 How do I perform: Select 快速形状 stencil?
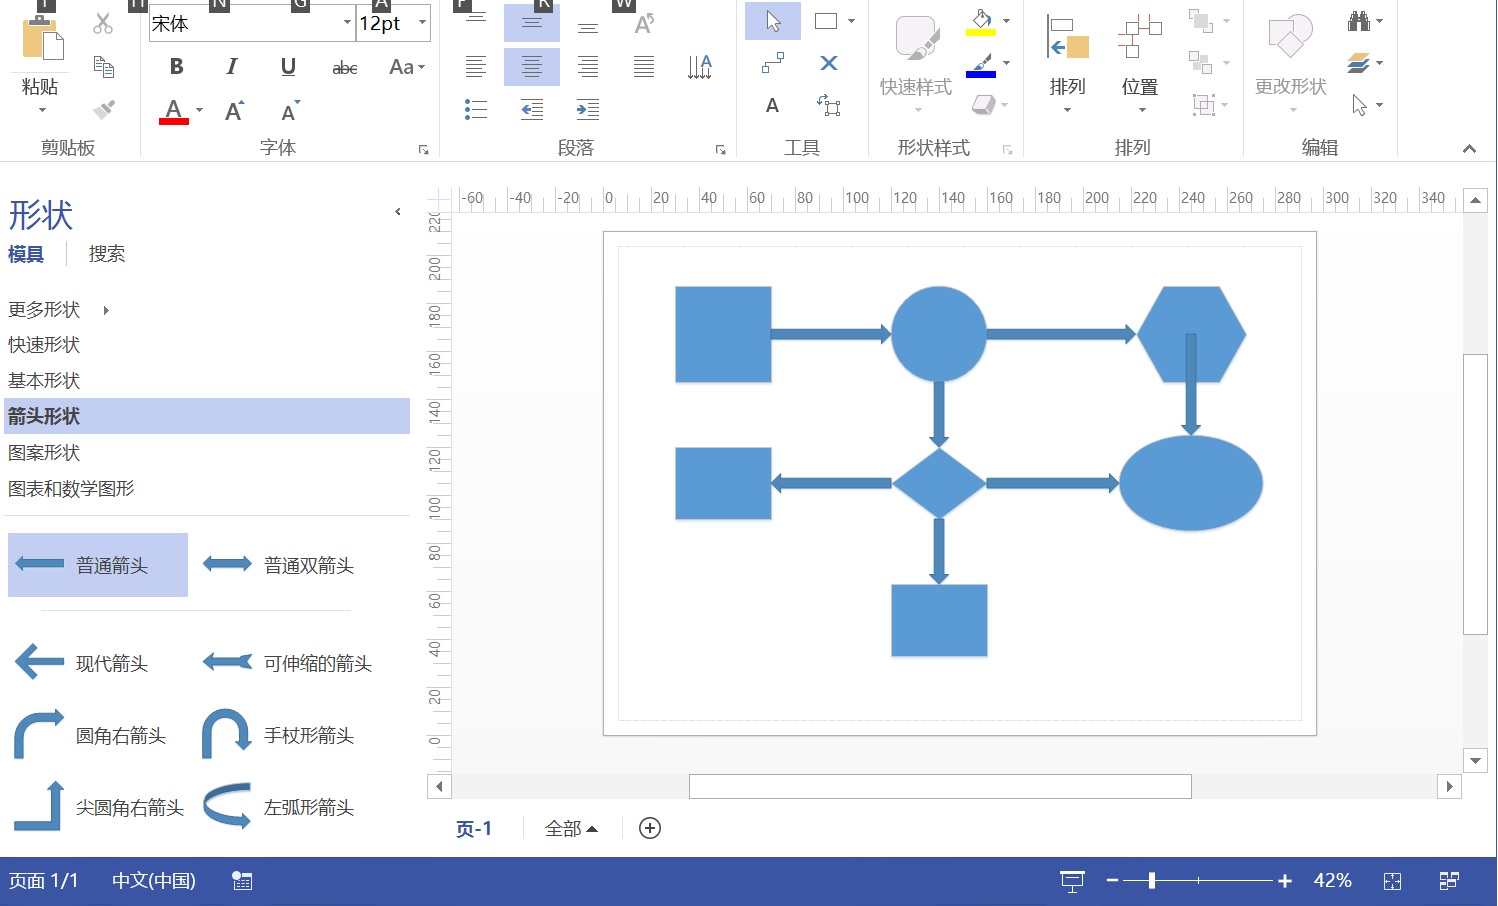(x=44, y=345)
